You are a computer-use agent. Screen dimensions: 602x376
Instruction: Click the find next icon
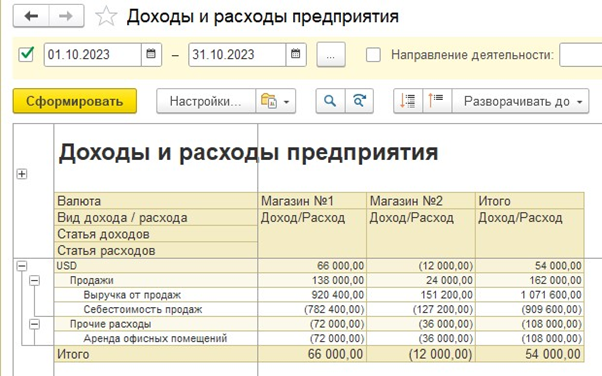click(359, 101)
